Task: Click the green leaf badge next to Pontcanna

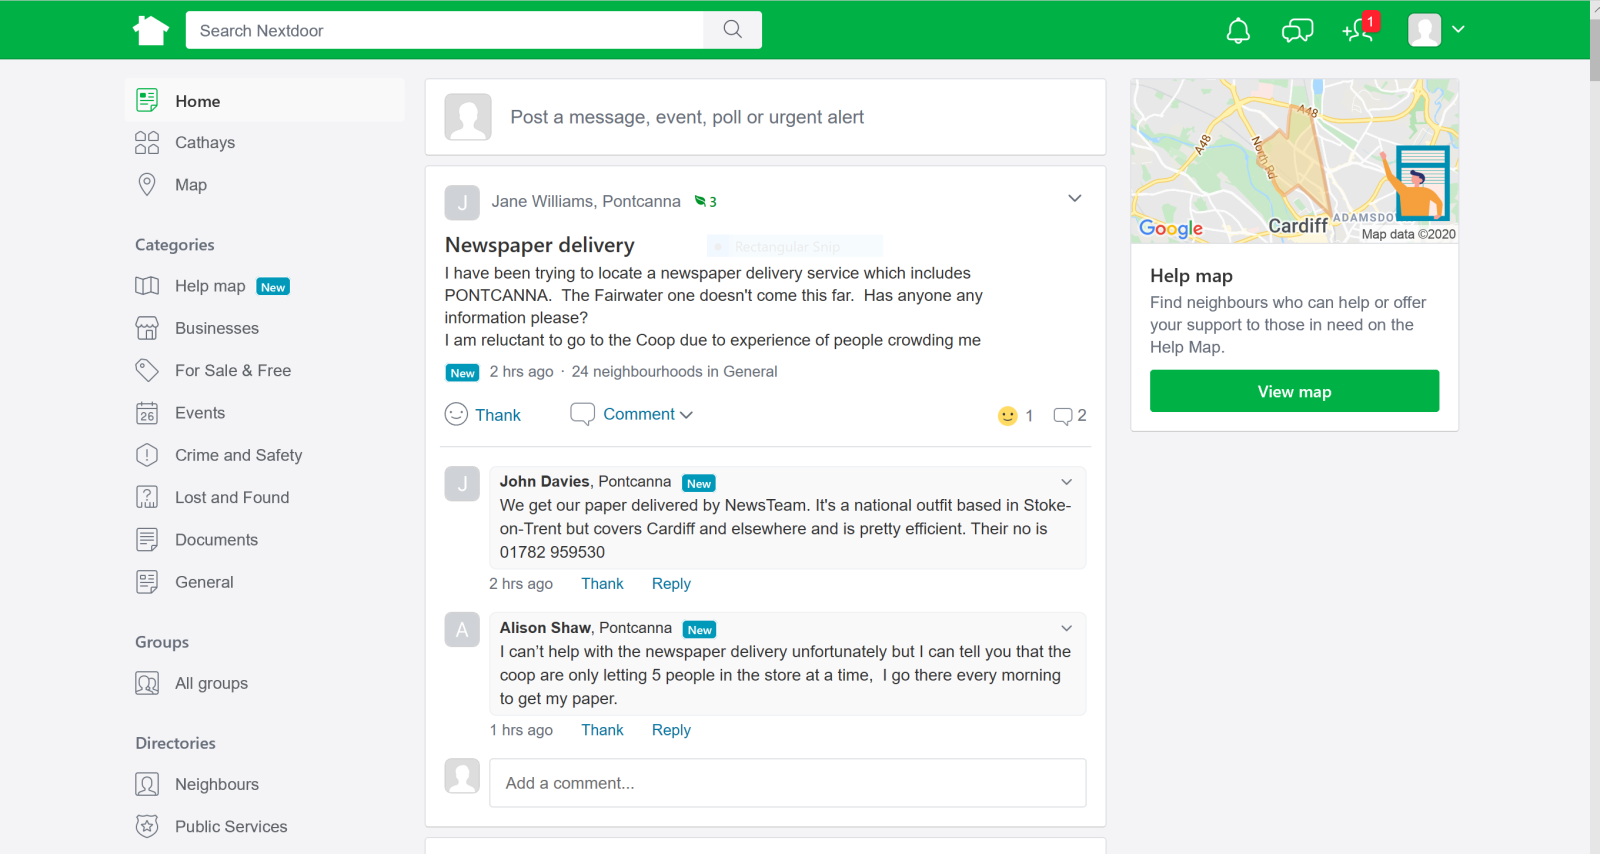Action: coord(705,202)
